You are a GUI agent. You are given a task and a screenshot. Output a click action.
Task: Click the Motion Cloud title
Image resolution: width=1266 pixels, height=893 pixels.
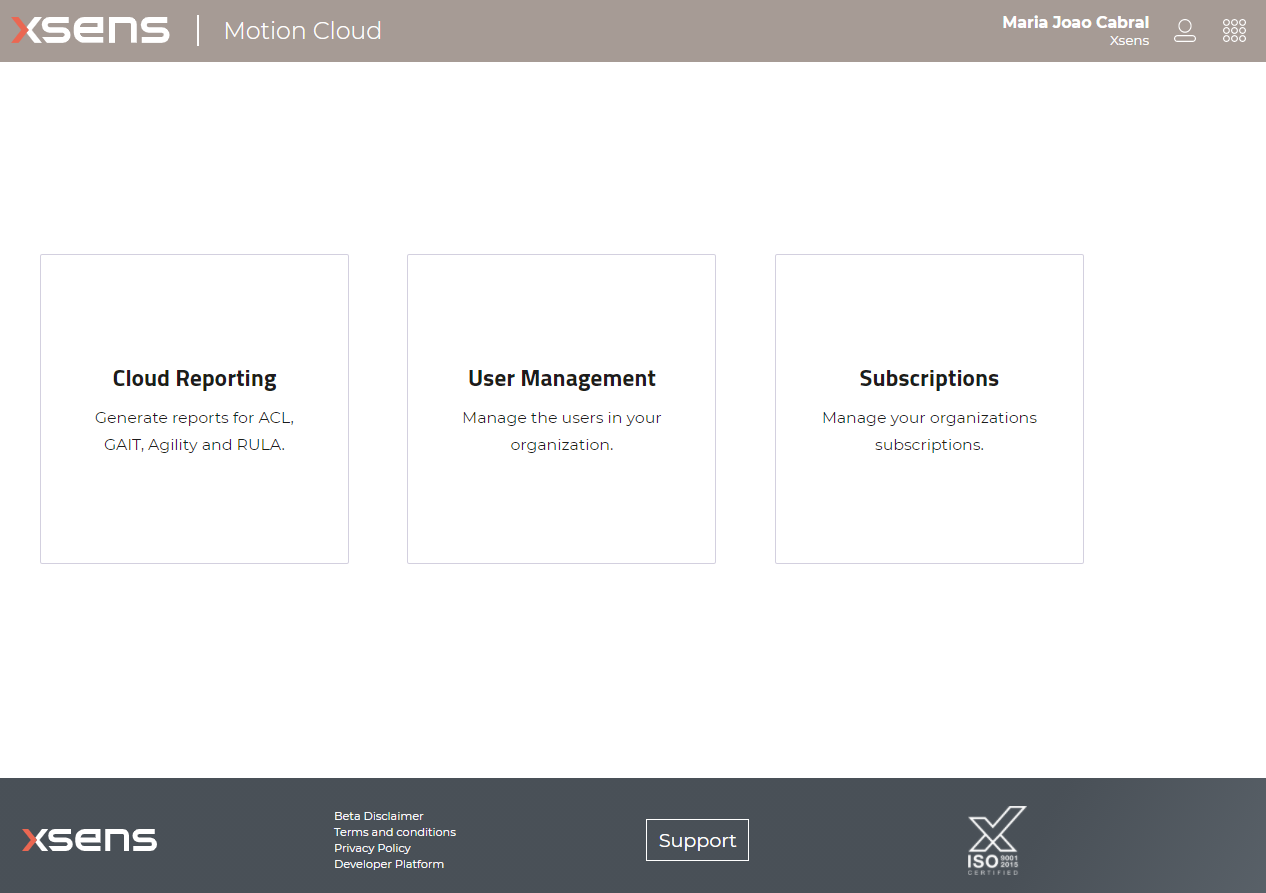302,31
